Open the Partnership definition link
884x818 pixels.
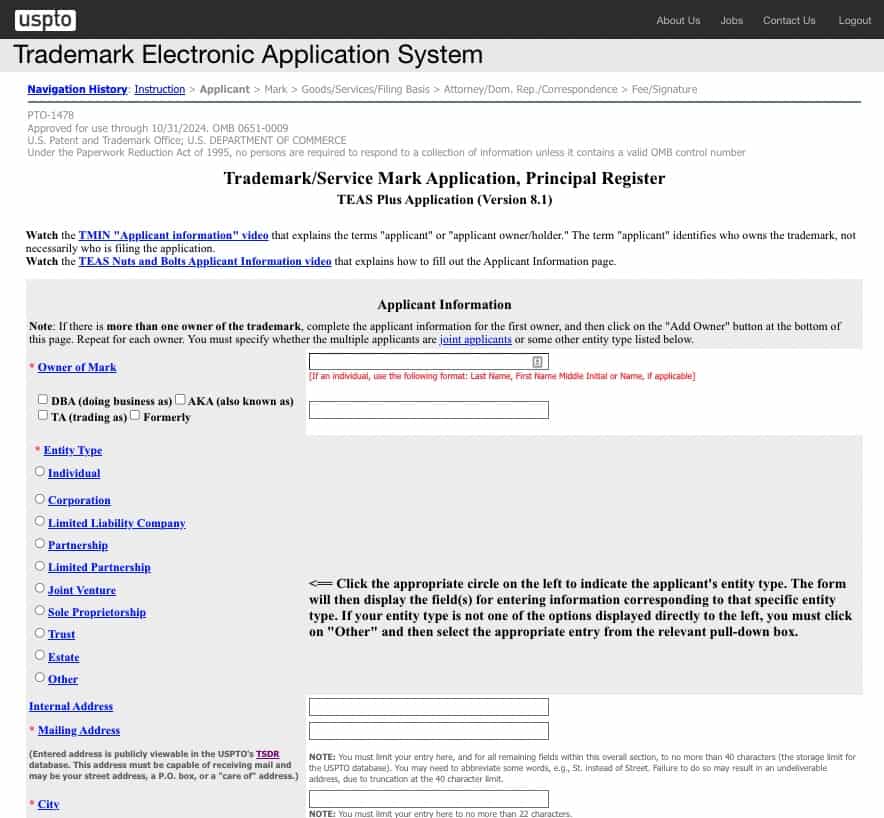[78, 545]
